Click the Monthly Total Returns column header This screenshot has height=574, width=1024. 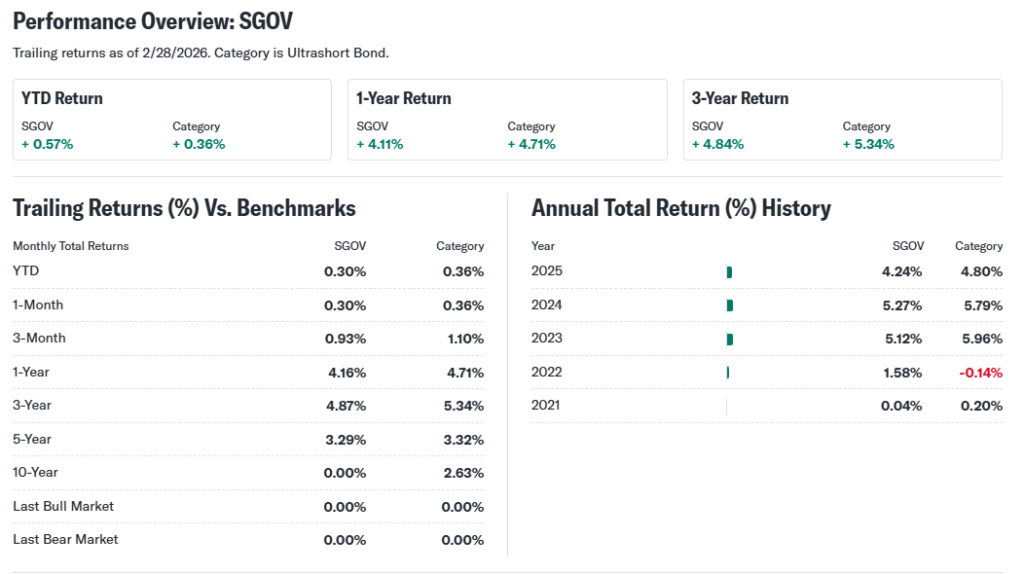(x=71, y=246)
